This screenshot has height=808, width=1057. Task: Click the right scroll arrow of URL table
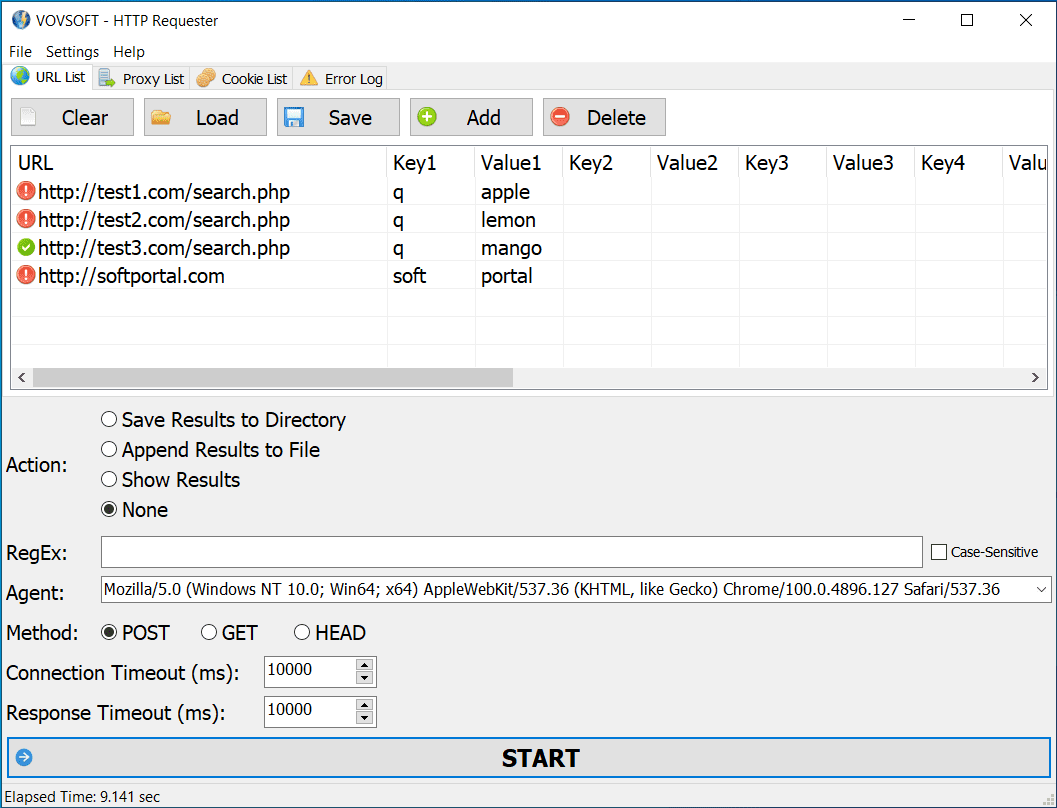1035,377
